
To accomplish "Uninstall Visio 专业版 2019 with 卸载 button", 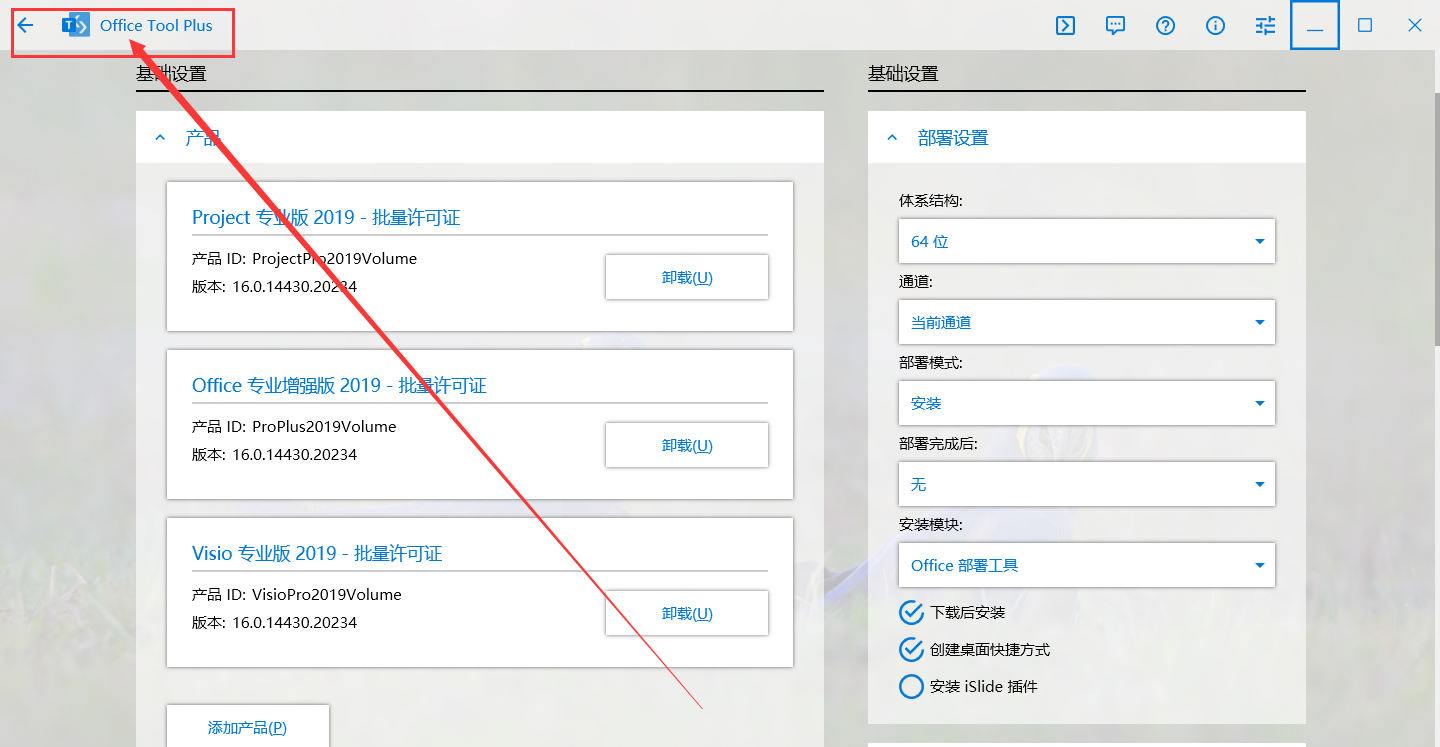I will pos(687,613).
